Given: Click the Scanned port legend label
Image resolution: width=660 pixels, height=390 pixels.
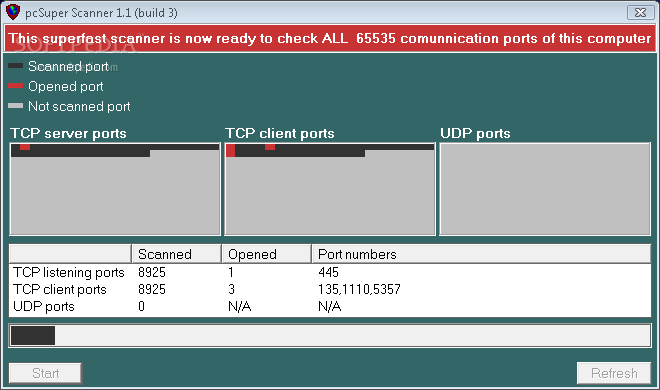Looking at the screenshot, I should [x=68, y=66].
